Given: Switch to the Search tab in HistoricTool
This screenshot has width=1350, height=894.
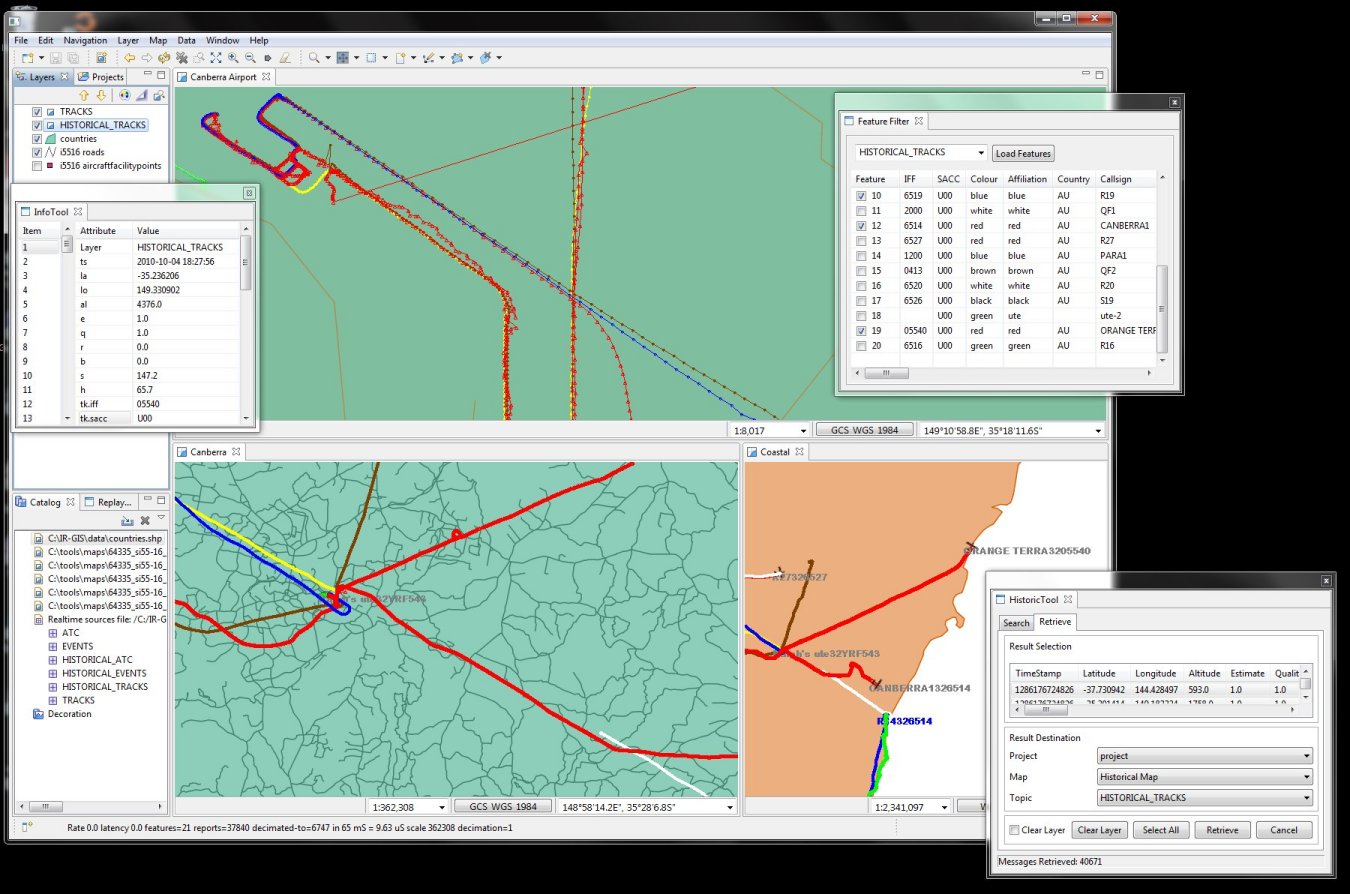Looking at the screenshot, I should coord(1016,623).
